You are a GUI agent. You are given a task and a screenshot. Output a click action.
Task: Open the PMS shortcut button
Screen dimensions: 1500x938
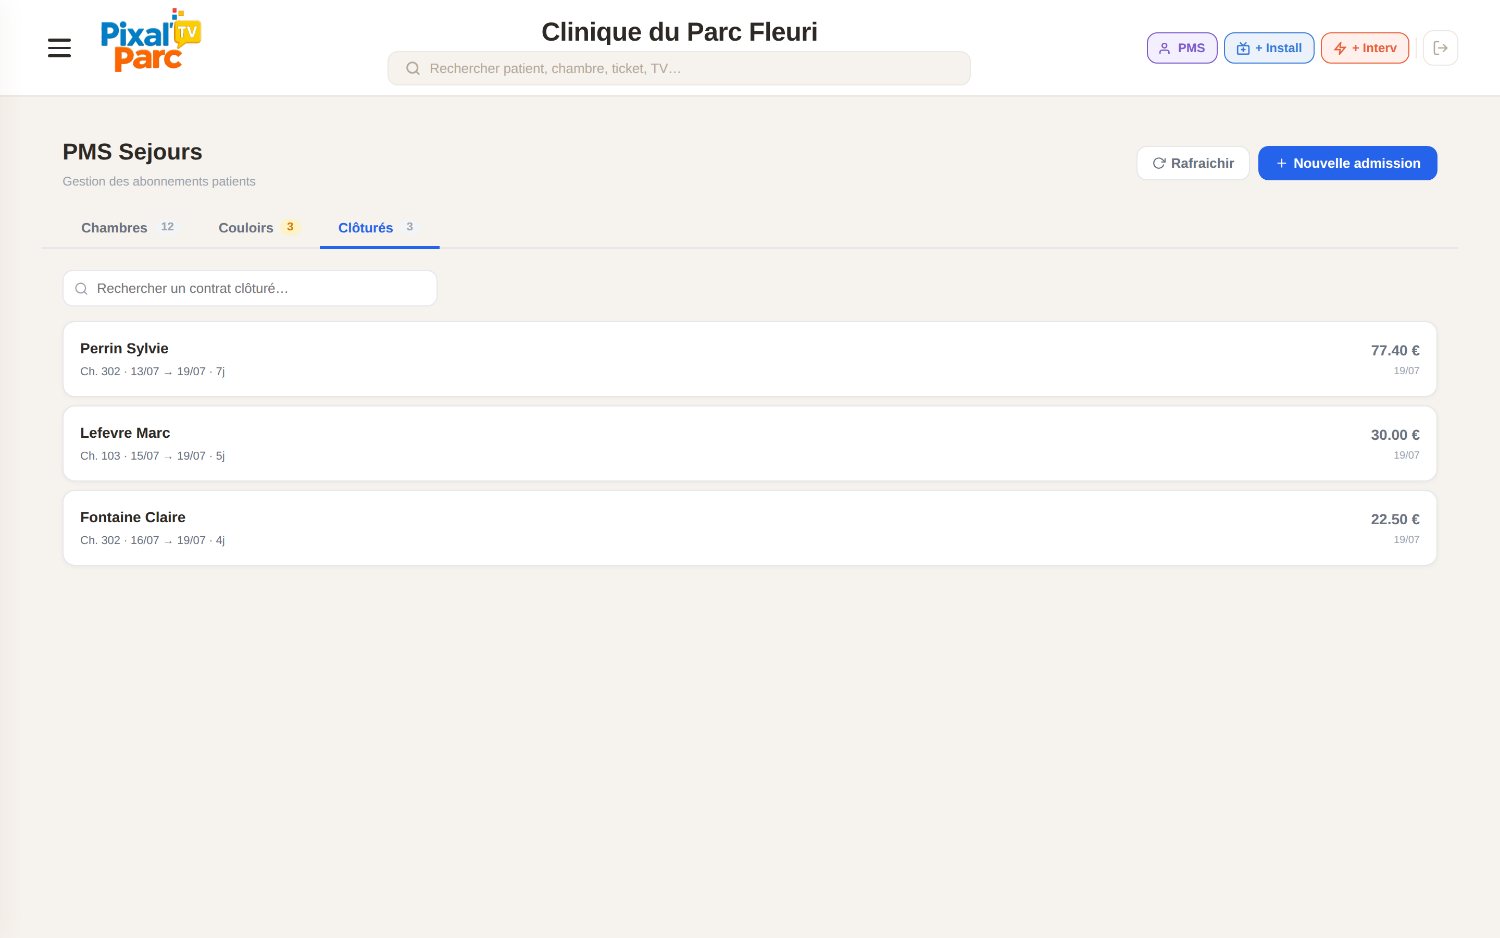point(1182,48)
